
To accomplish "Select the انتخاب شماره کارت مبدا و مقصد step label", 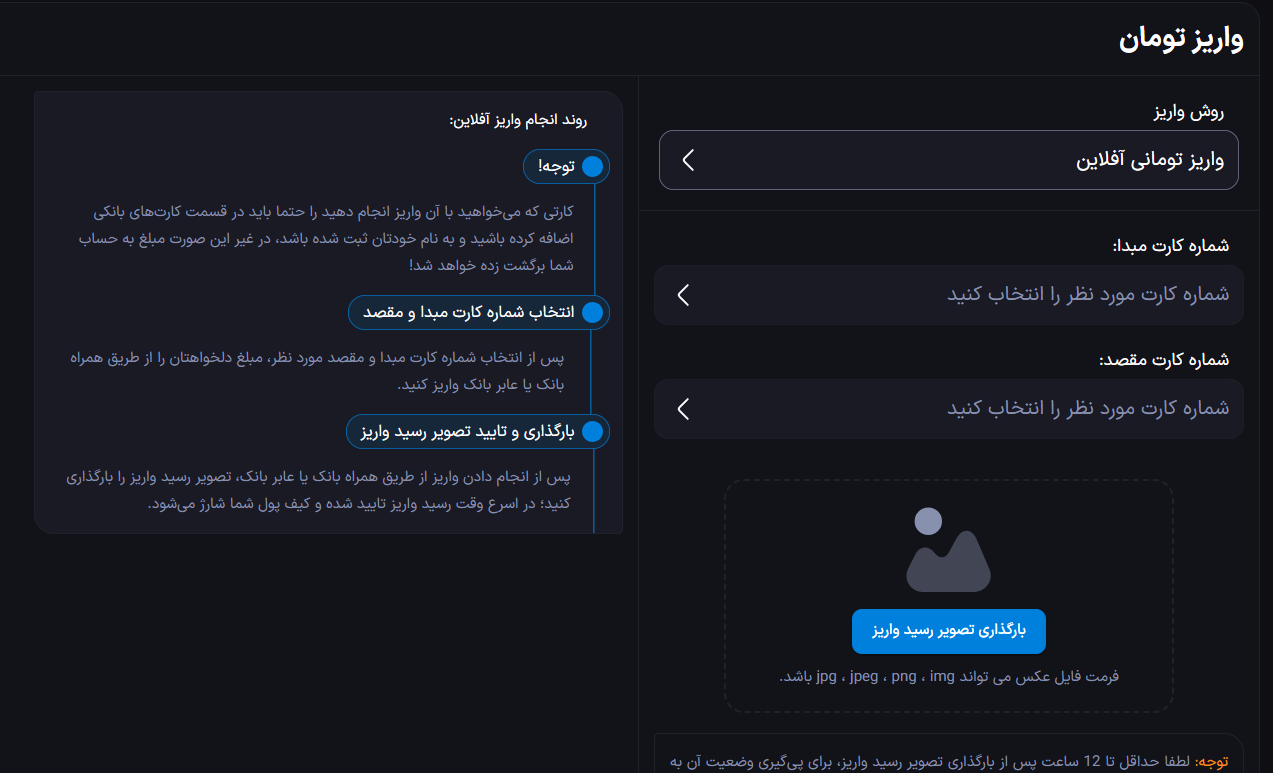I will [x=468, y=313].
